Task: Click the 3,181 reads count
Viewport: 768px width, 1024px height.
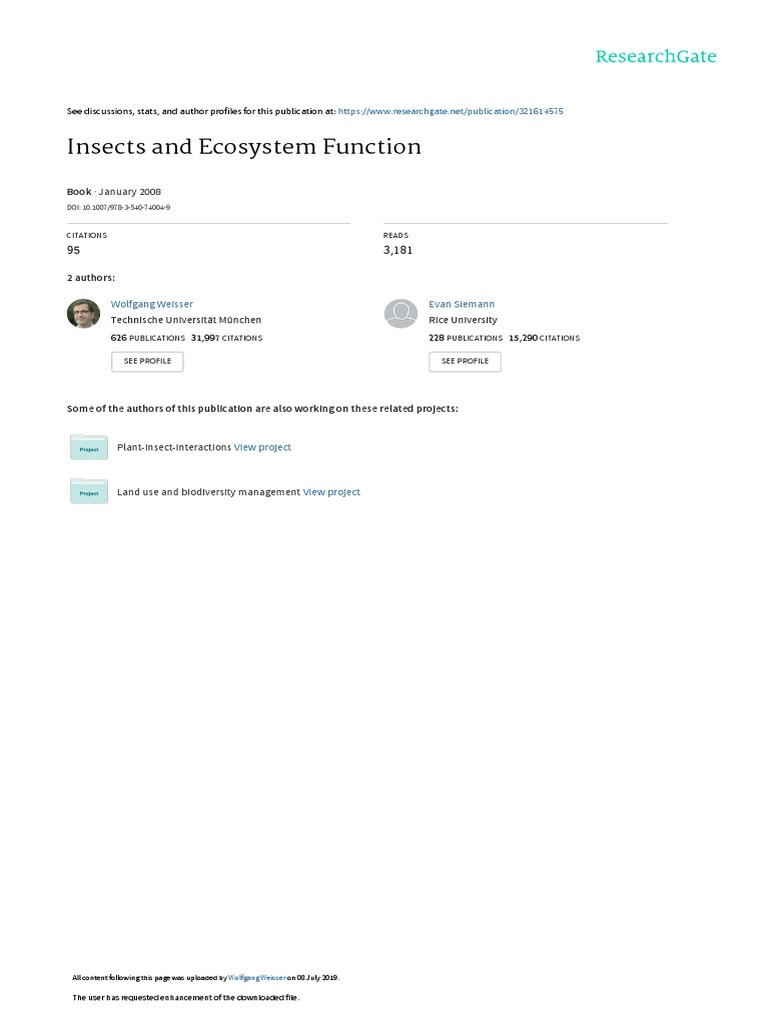Action: click(398, 250)
